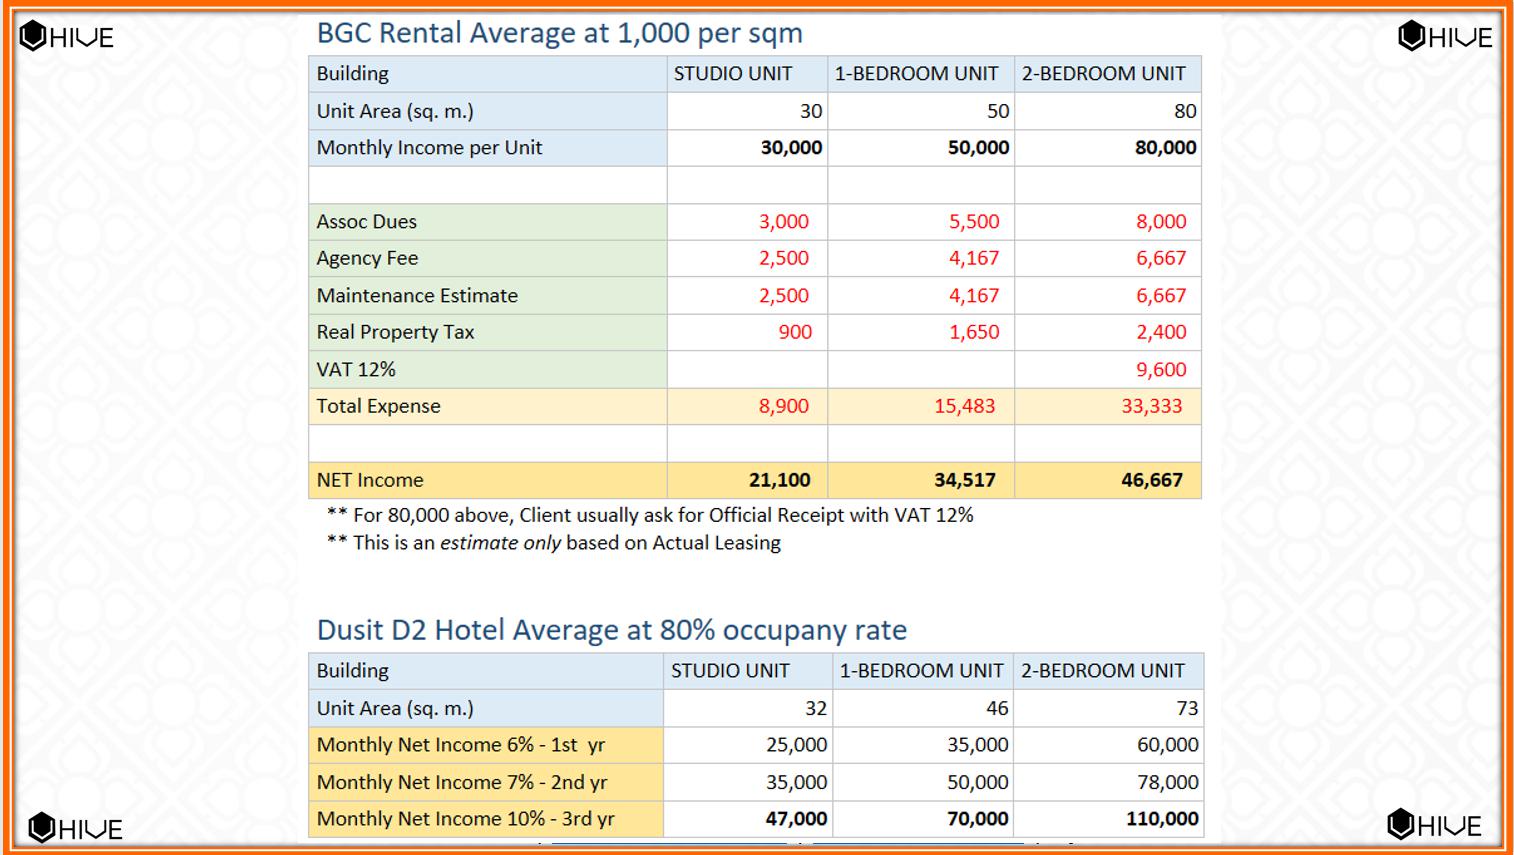
Task: Click the top-right HIVE logo
Action: [1445, 37]
